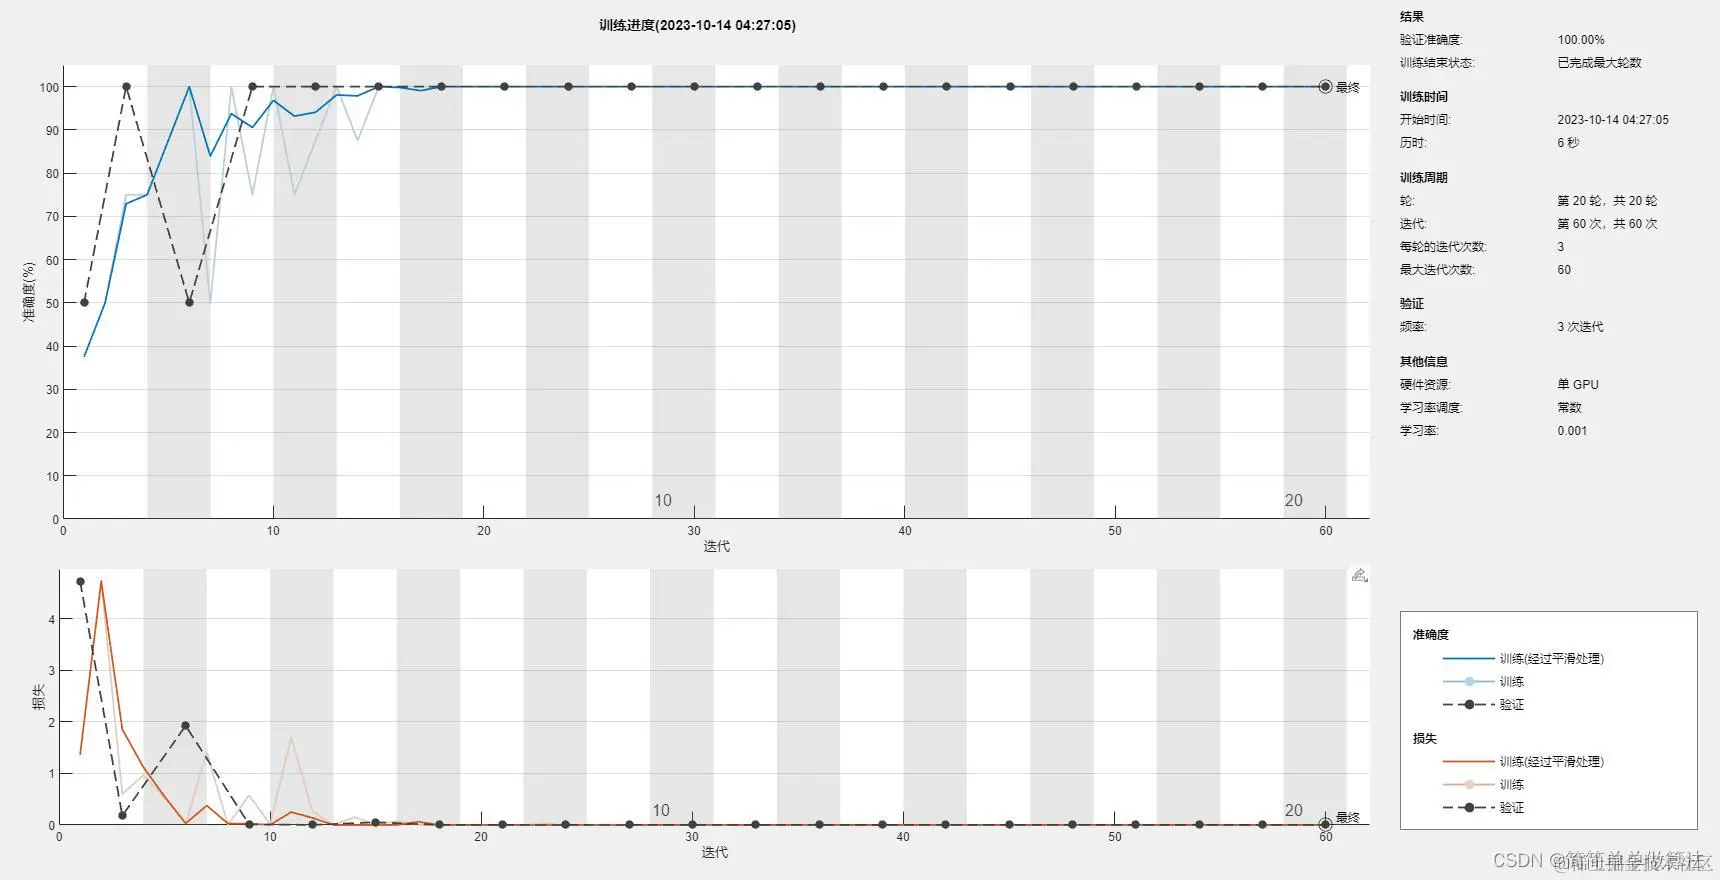Click the 损失 legend heading
Screen dimensions: 1720x880
(1425, 738)
